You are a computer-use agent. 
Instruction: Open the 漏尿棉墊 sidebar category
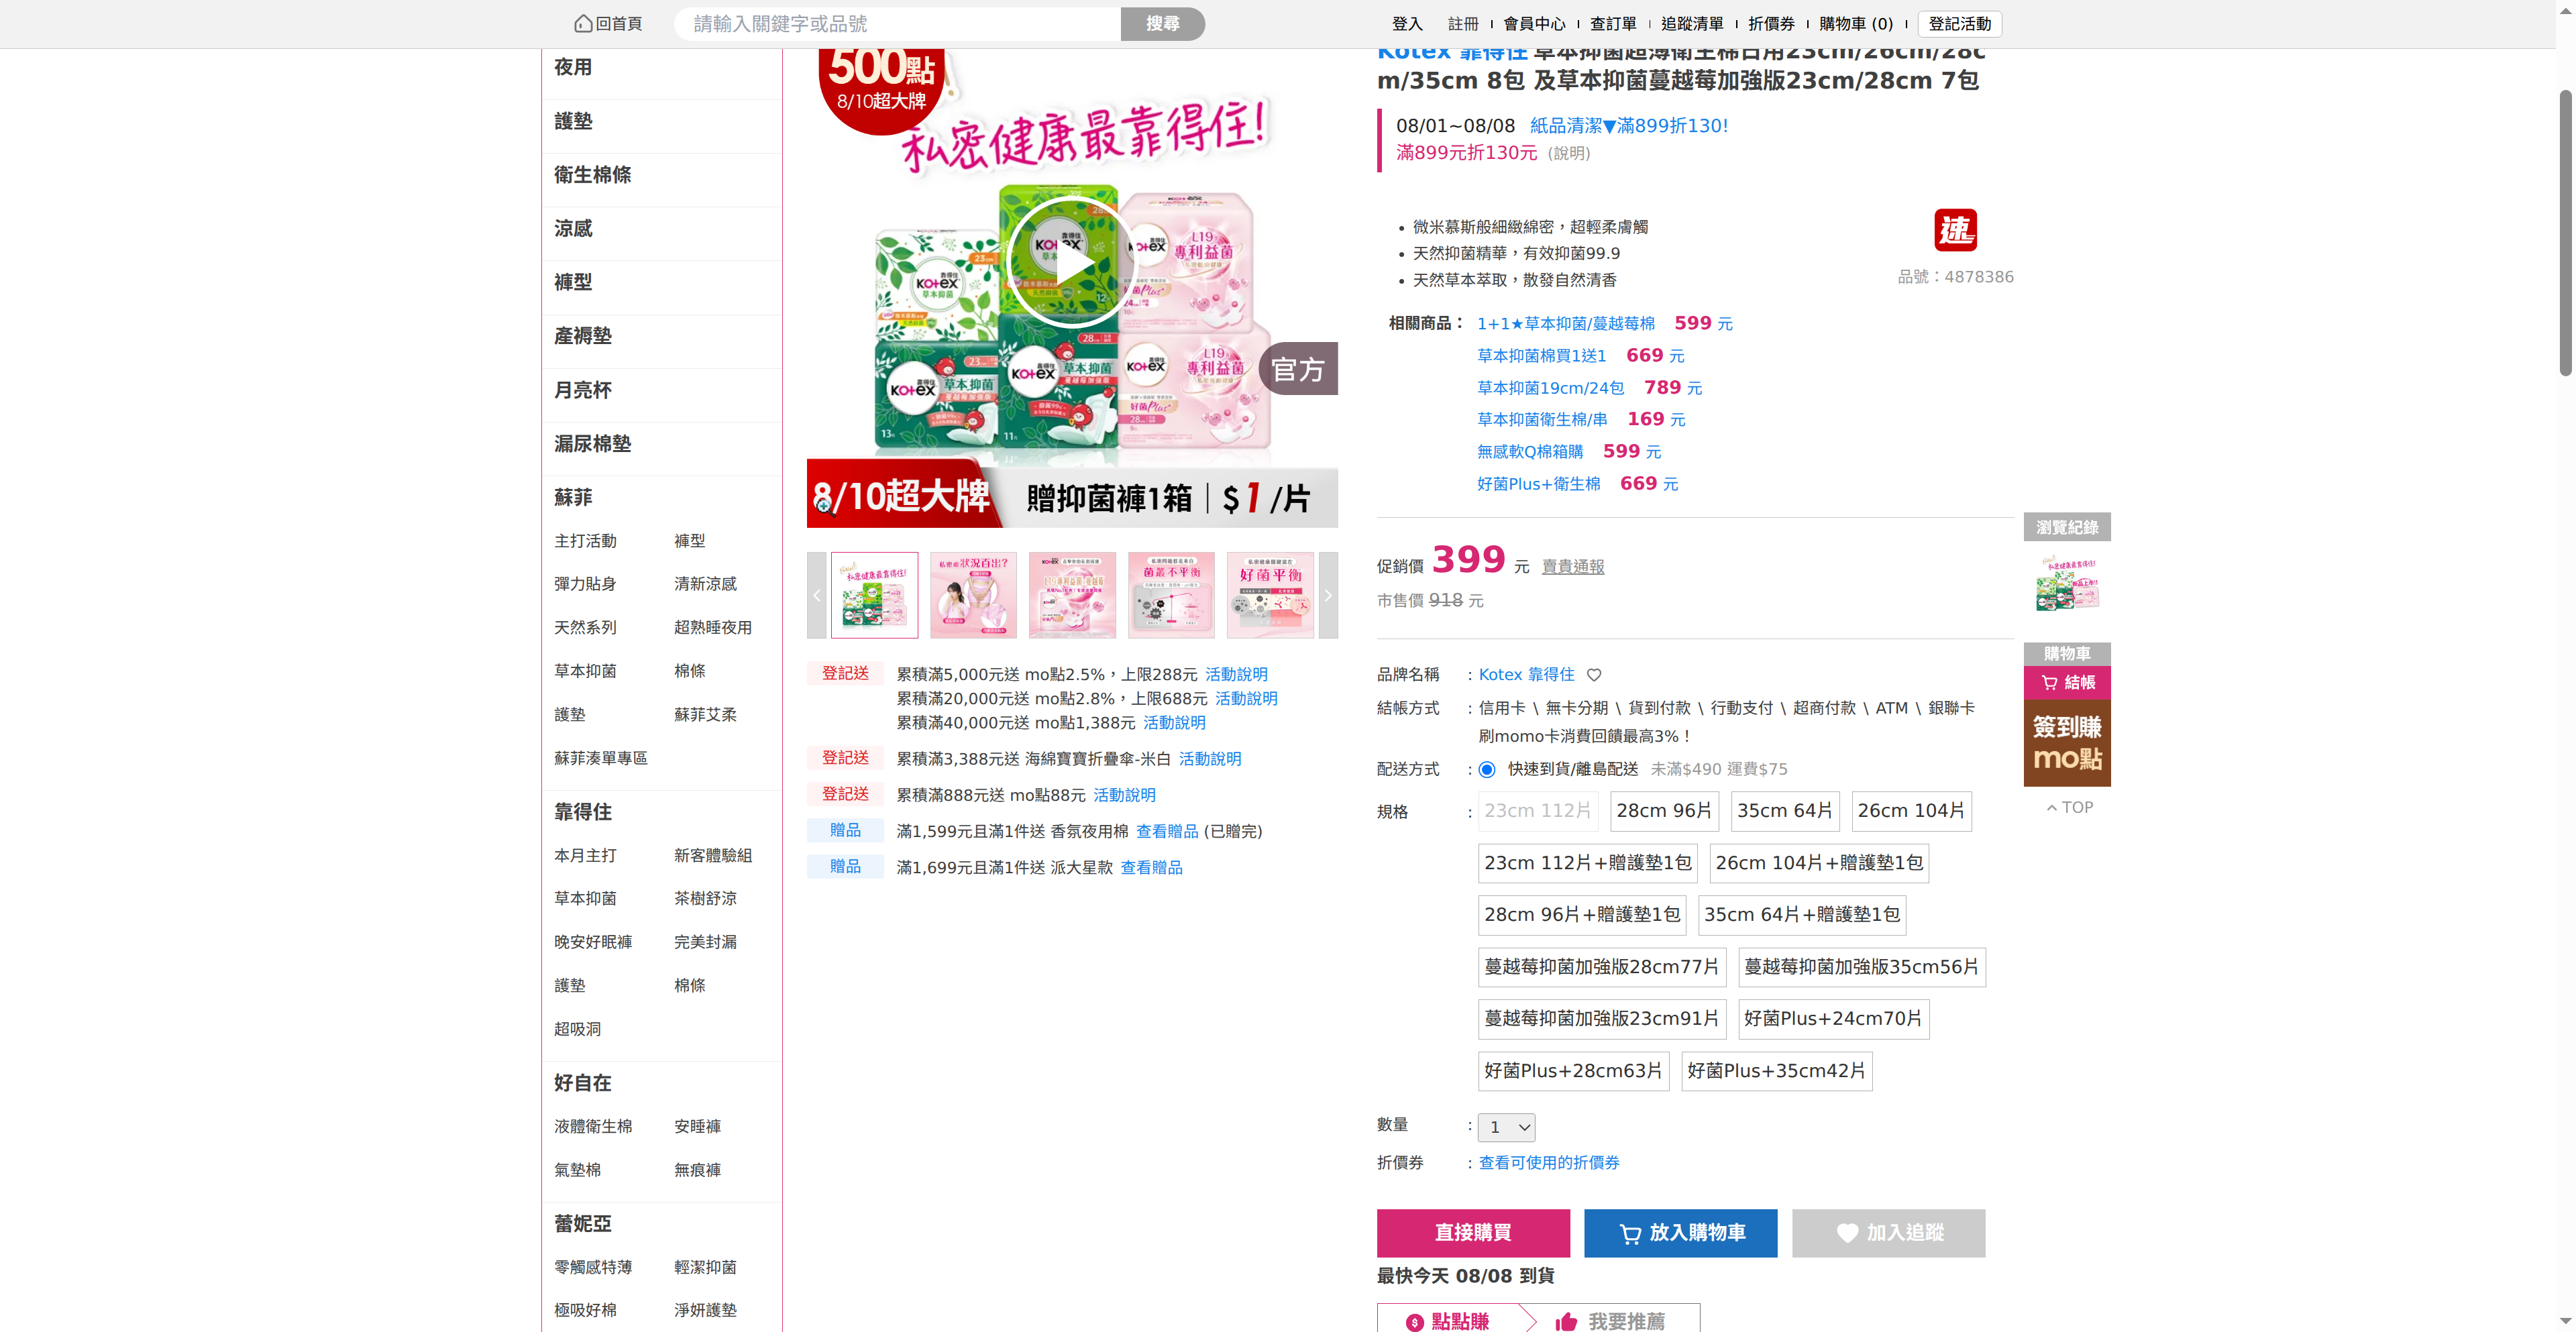[x=593, y=444]
